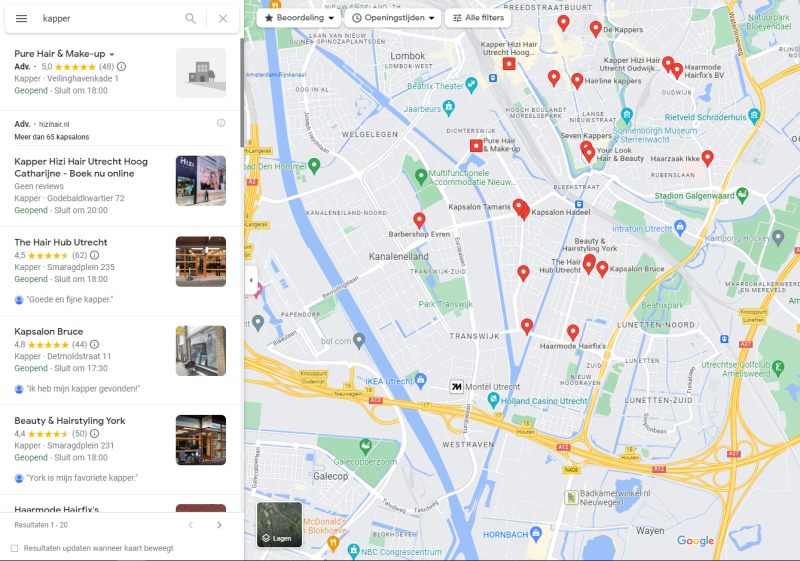Click the Stadion Galgenwaard marker
The width and height of the screenshot is (800, 561).
[742, 194]
